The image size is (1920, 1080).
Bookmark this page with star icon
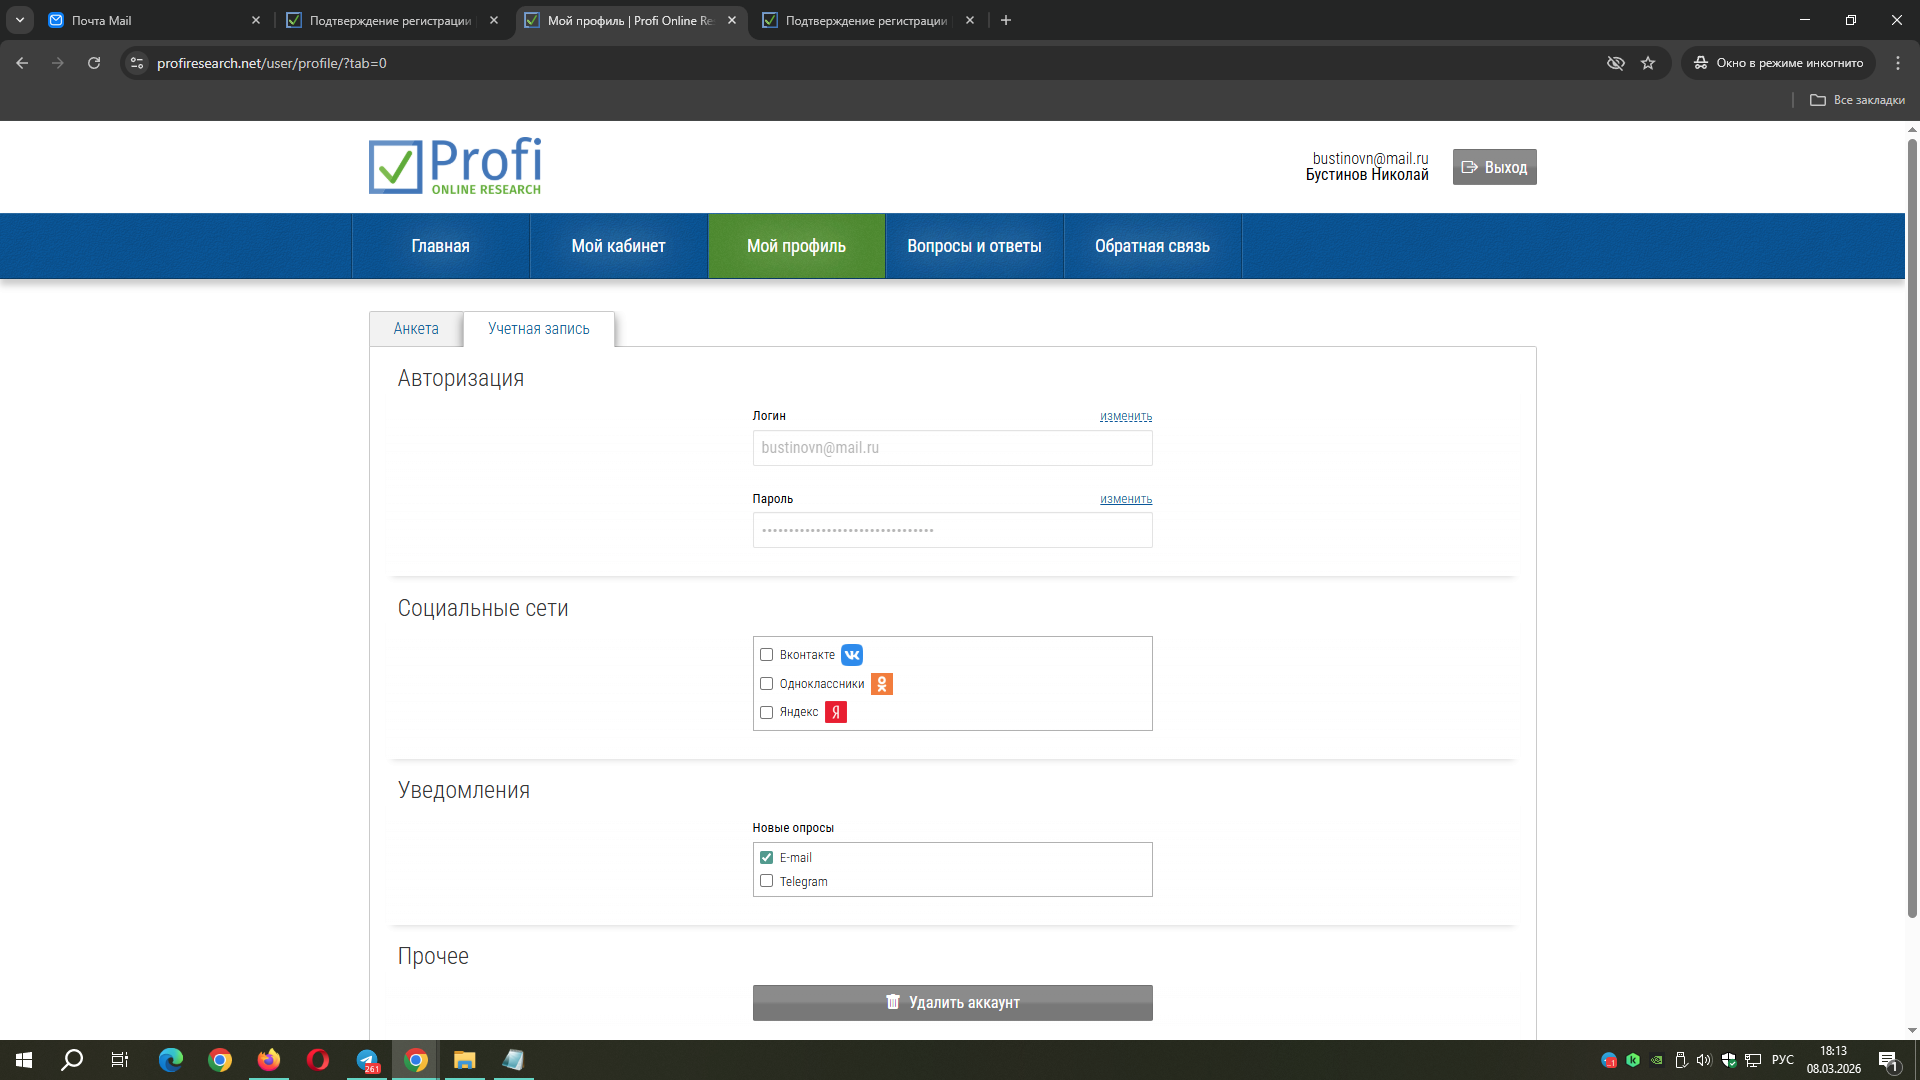point(1648,63)
